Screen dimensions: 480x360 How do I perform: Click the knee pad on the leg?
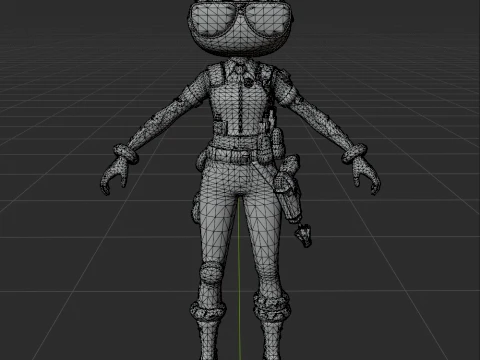(x=210, y=272)
